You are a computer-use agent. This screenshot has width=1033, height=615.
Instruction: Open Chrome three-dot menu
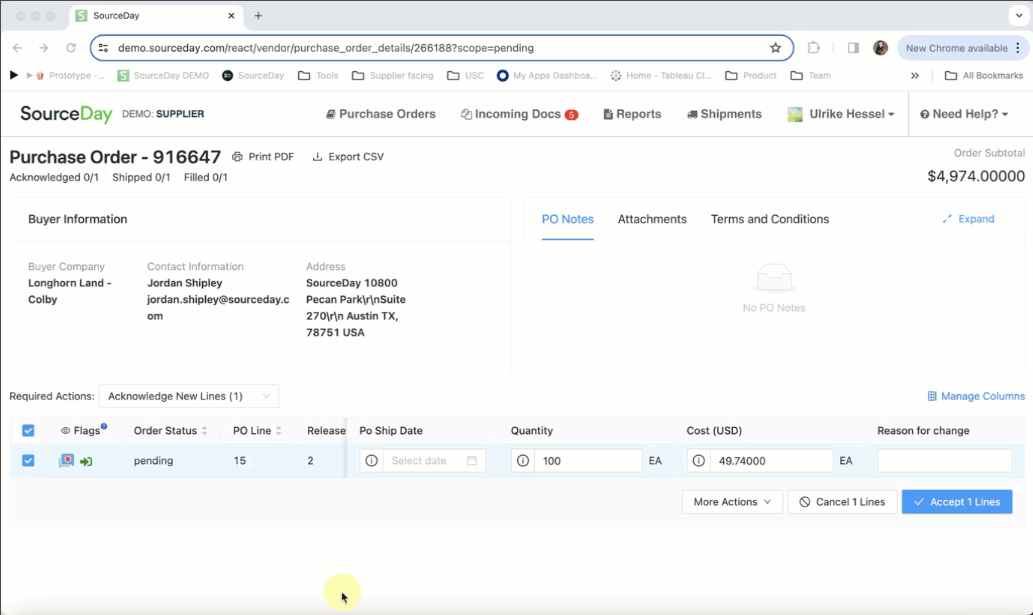[x=1018, y=48]
